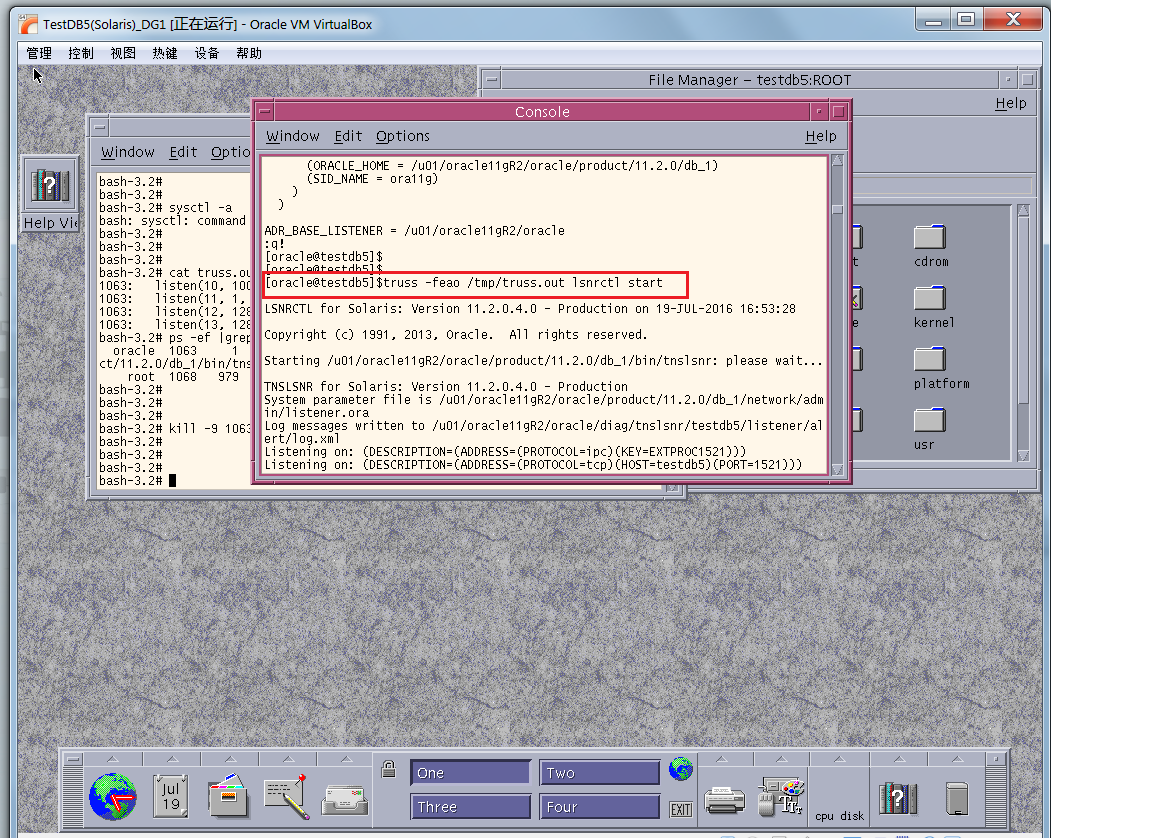Open VirtualBox 视图 menu
Image resolution: width=1152 pixels, height=838 pixels.
[123, 53]
